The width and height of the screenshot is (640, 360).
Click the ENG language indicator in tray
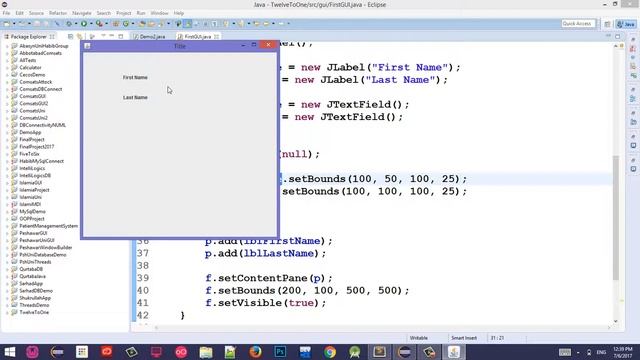tap(601, 352)
